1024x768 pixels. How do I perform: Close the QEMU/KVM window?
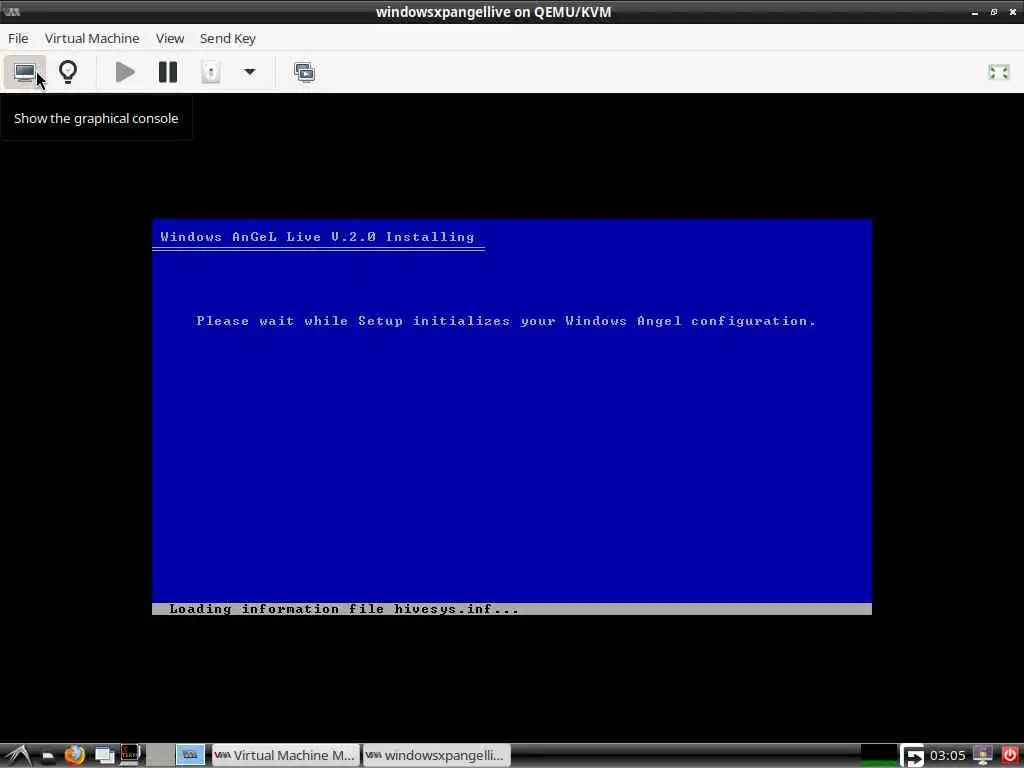coord(1013,12)
